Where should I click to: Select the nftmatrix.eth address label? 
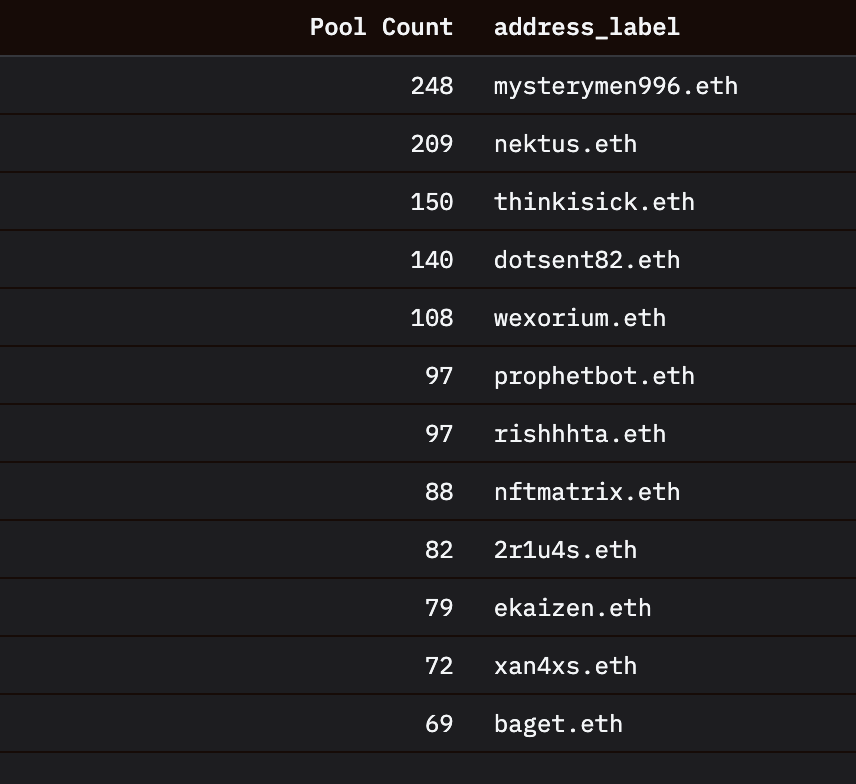[586, 492]
